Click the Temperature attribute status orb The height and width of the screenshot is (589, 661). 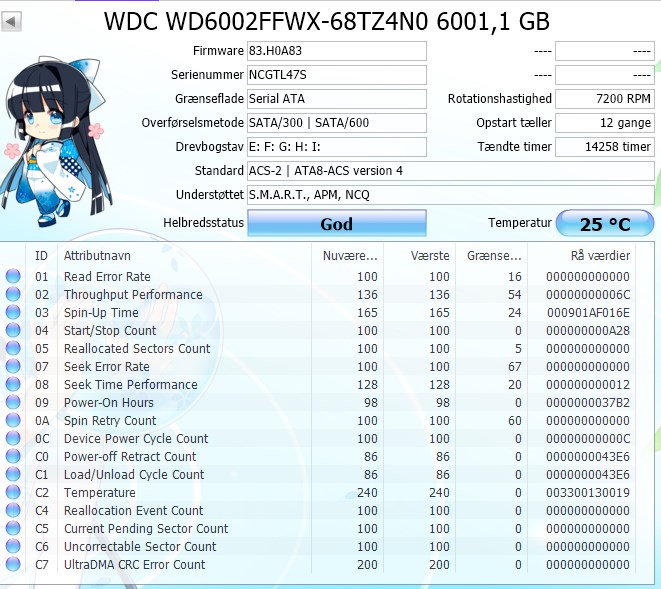(13, 492)
